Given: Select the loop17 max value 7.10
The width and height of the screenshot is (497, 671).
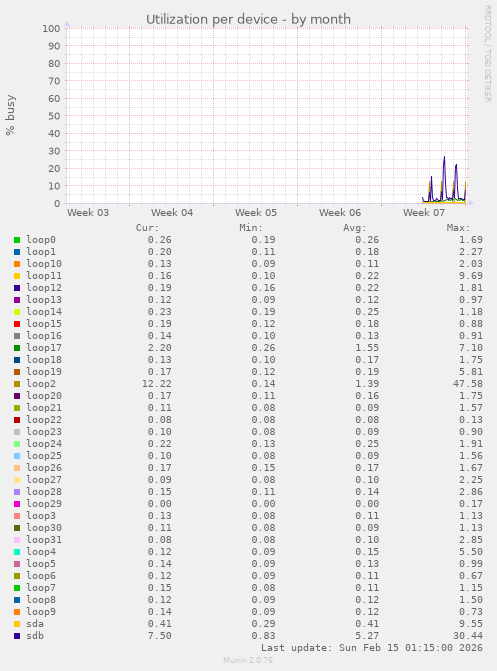Looking at the screenshot, I should (x=471, y=348).
